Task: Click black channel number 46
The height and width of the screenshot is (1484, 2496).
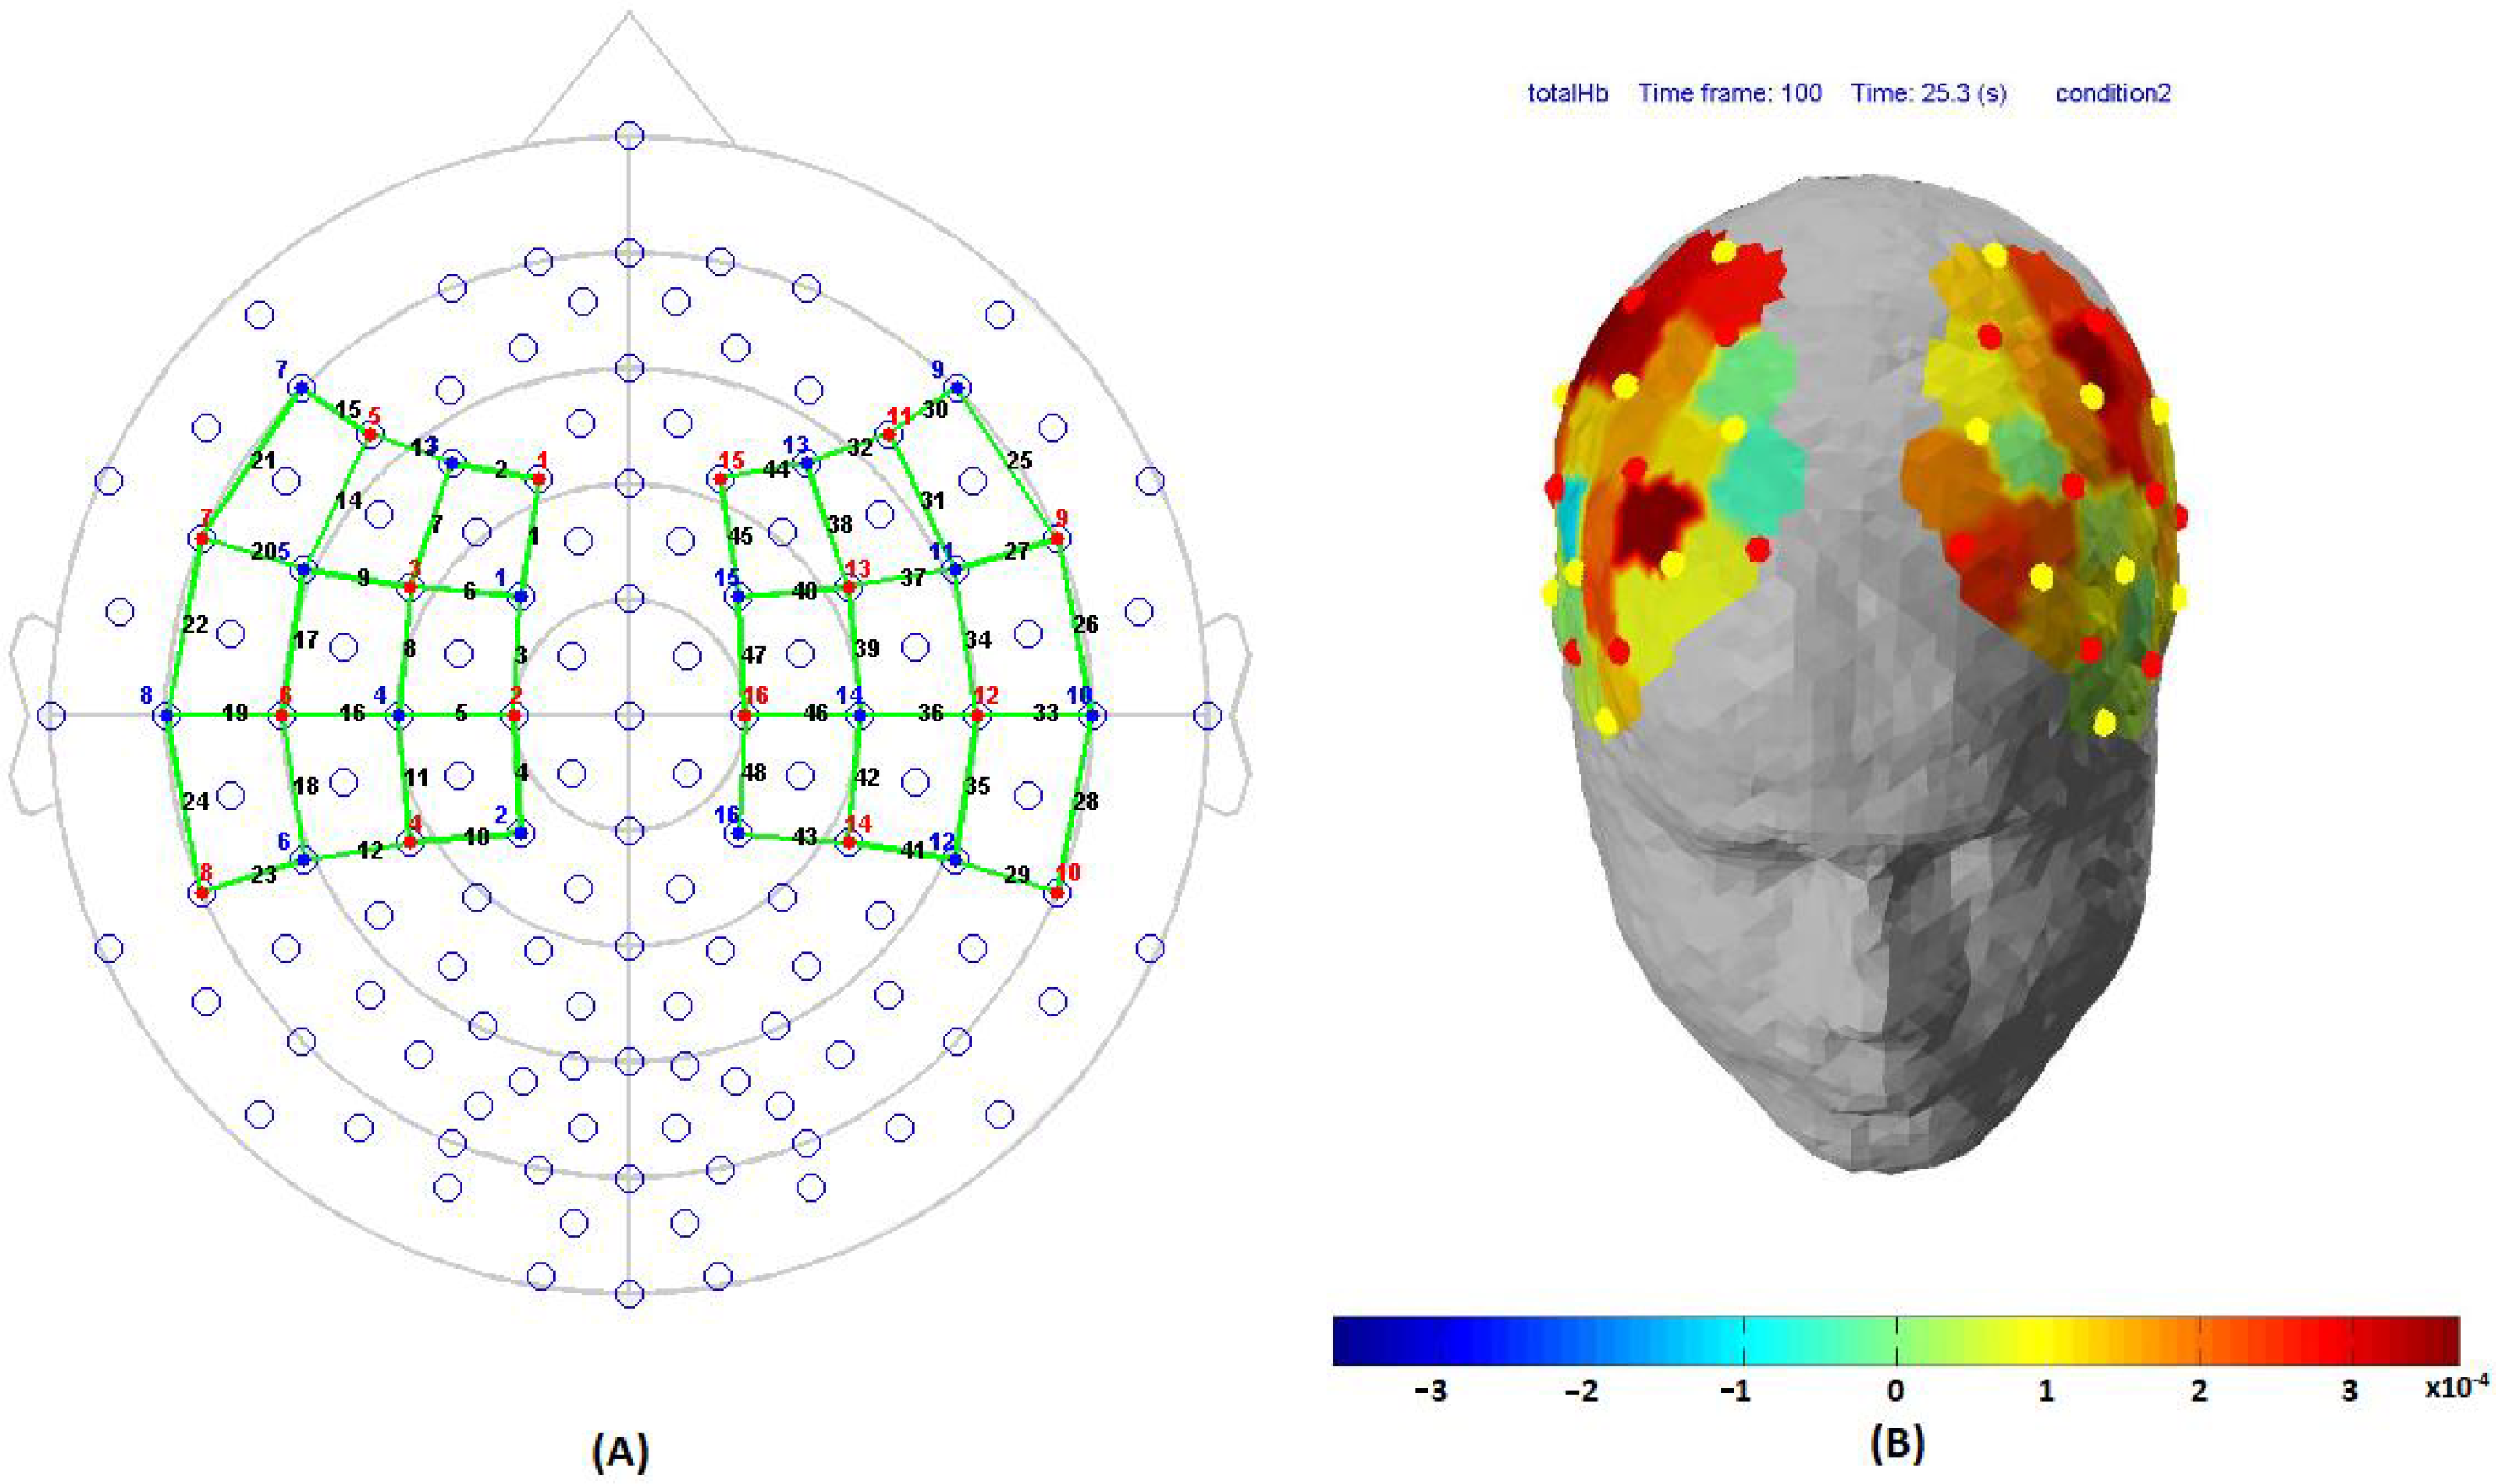Action: click(815, 714)
